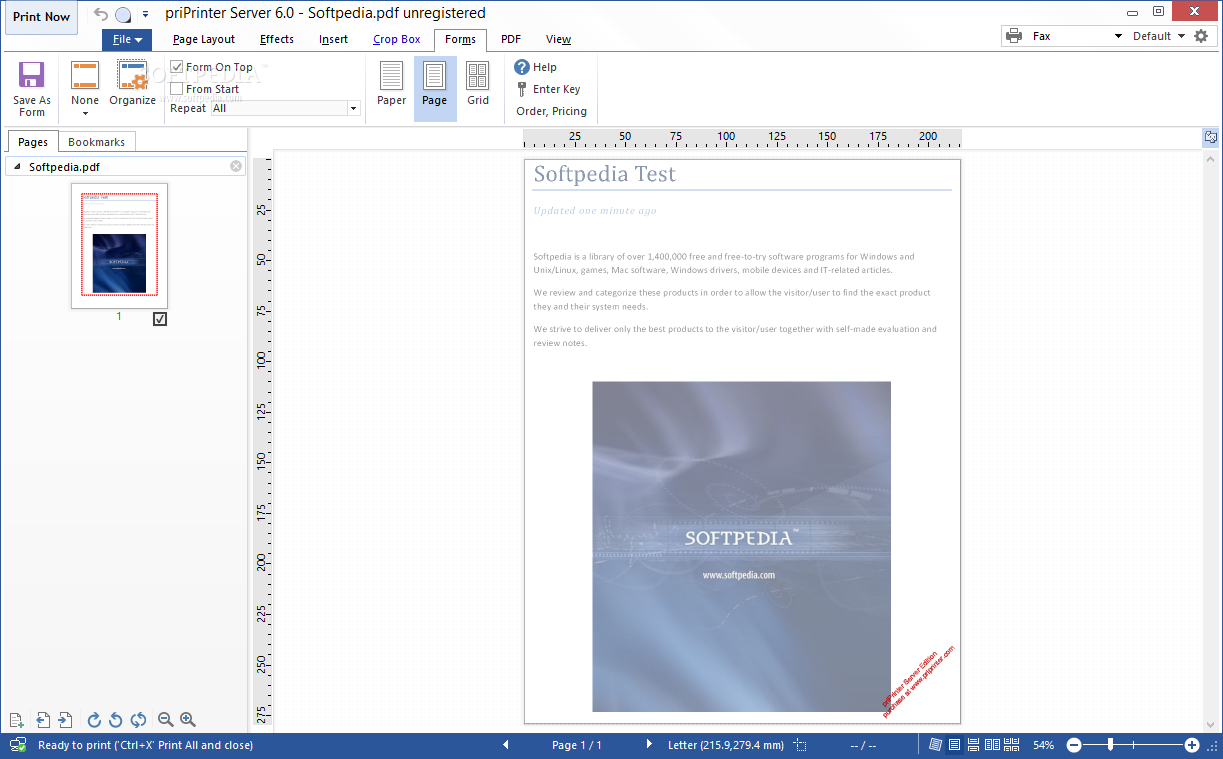Toggle the checkbox under page 1 thumbnail
Image resolution: width=1223 pixels, height=759 pixels.
tap(160, 319)
